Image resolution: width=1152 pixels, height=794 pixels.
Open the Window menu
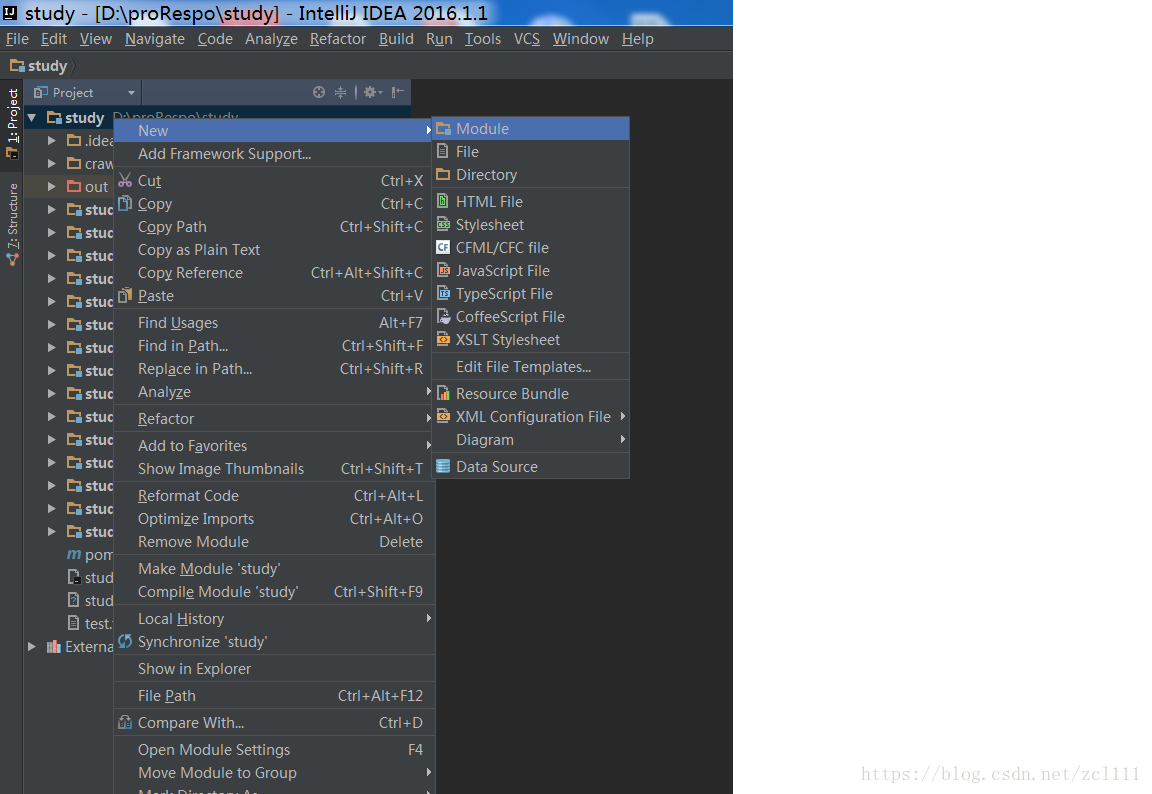pyautogui.click(x=580, y=39)
